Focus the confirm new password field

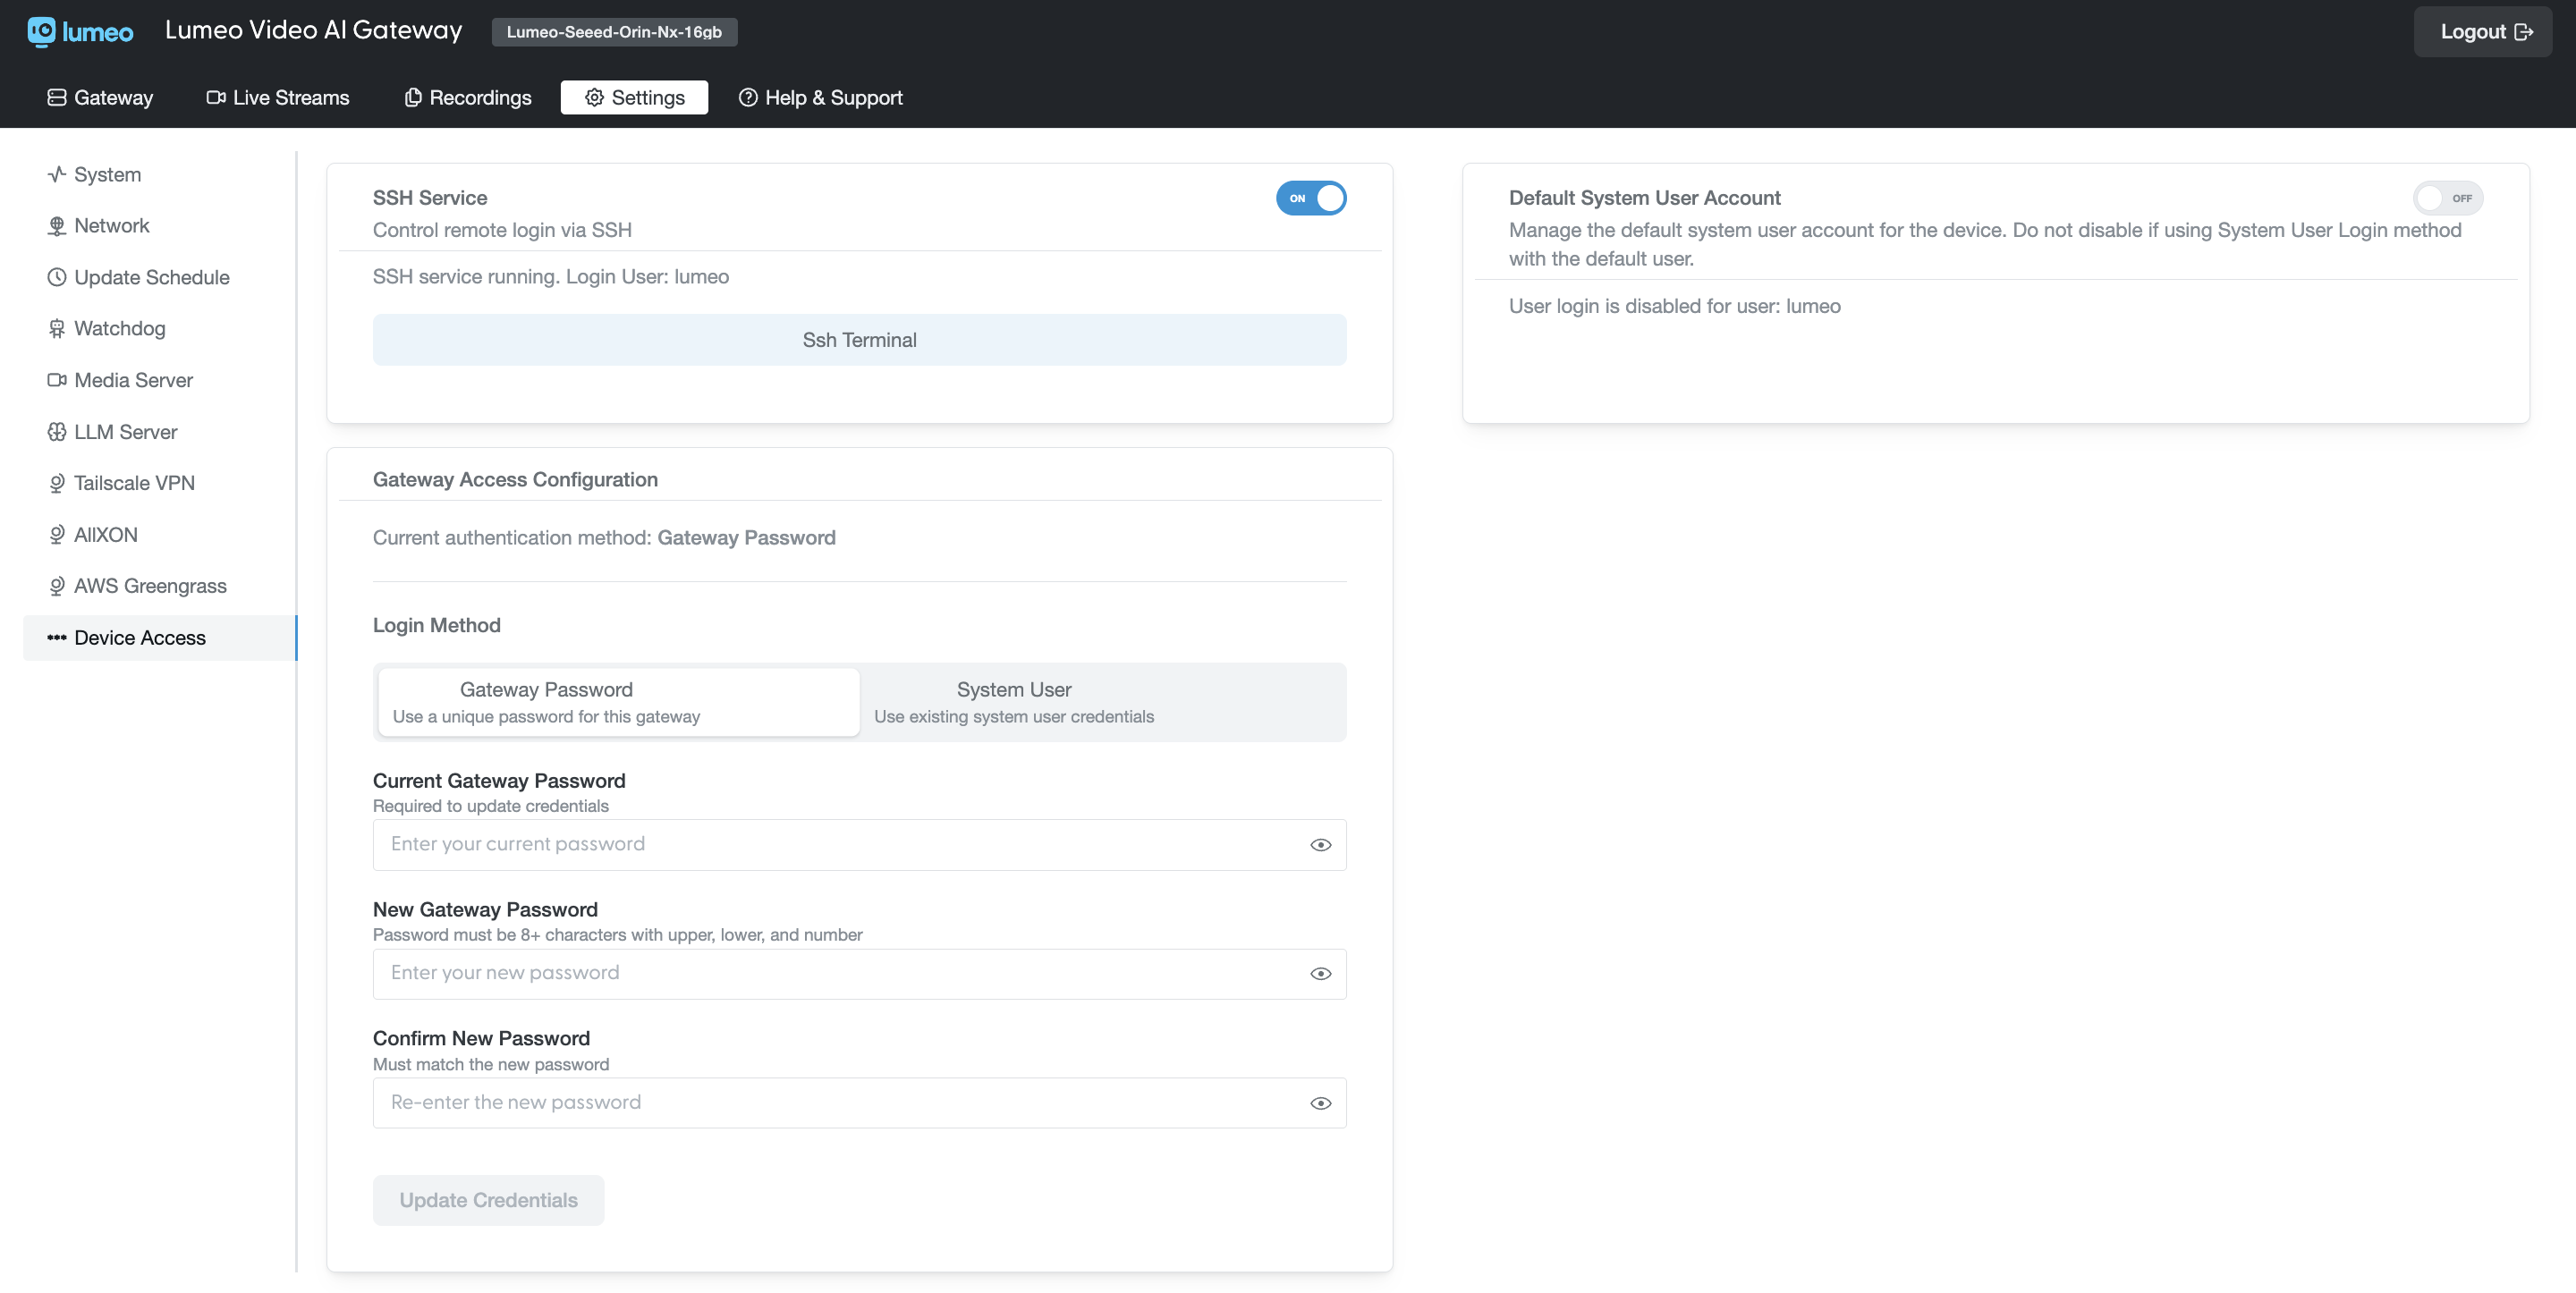[860, 1103]
